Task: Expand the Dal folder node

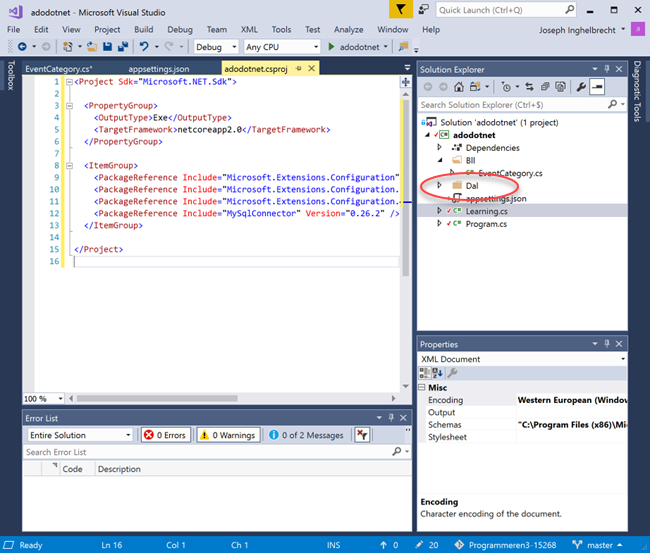Action: [439, 185]
